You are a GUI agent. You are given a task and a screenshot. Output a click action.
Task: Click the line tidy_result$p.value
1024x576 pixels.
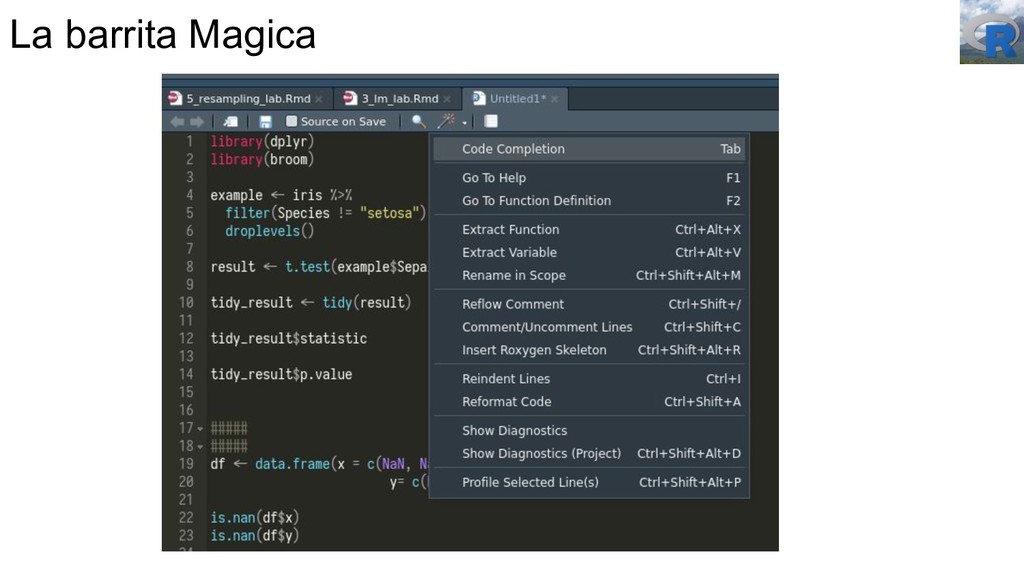pos(281,374)
